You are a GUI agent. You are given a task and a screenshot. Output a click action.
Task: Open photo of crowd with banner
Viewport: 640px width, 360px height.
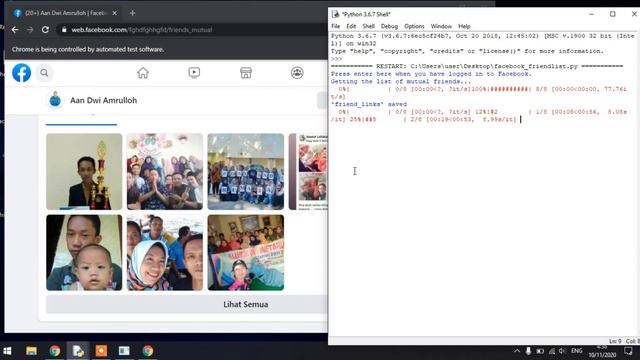[x=246, y=253]
